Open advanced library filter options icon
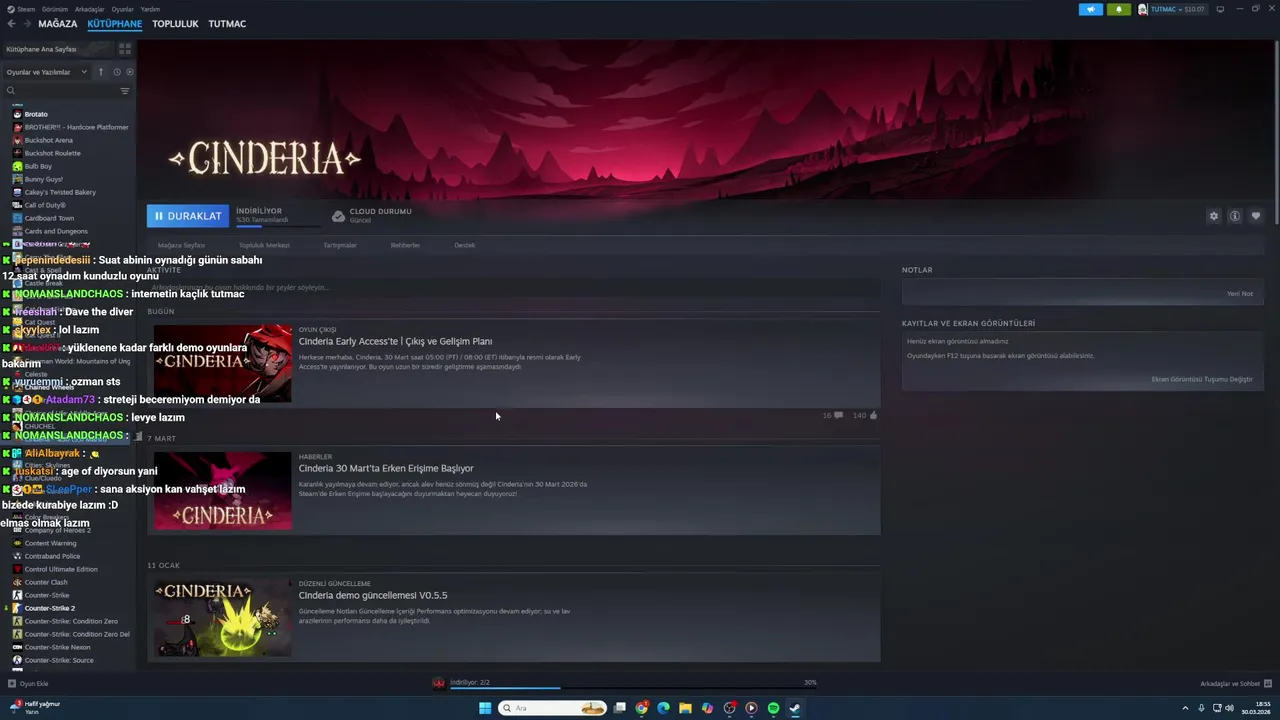Viewport: 1280px width, 720px height. click(x=125, y=91)
